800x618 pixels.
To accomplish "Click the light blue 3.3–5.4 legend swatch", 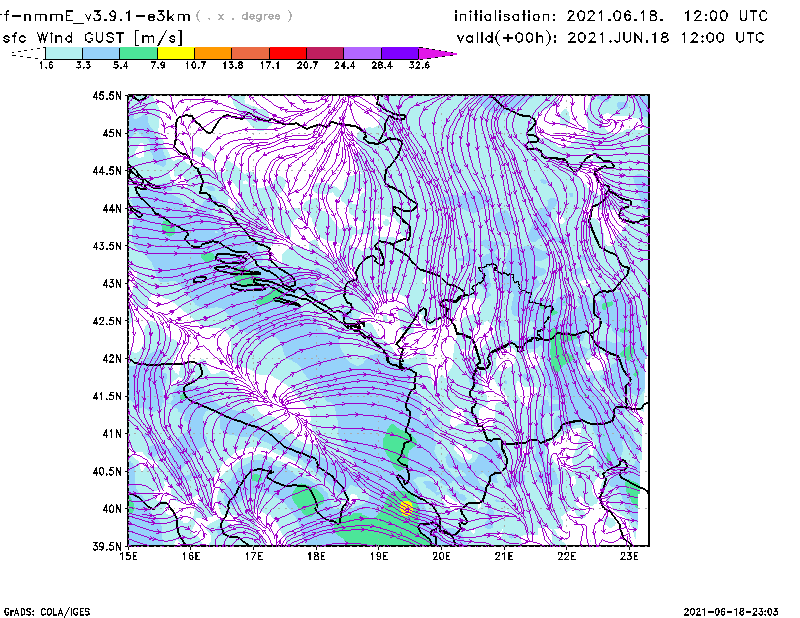I will click(x=101, y=53).
